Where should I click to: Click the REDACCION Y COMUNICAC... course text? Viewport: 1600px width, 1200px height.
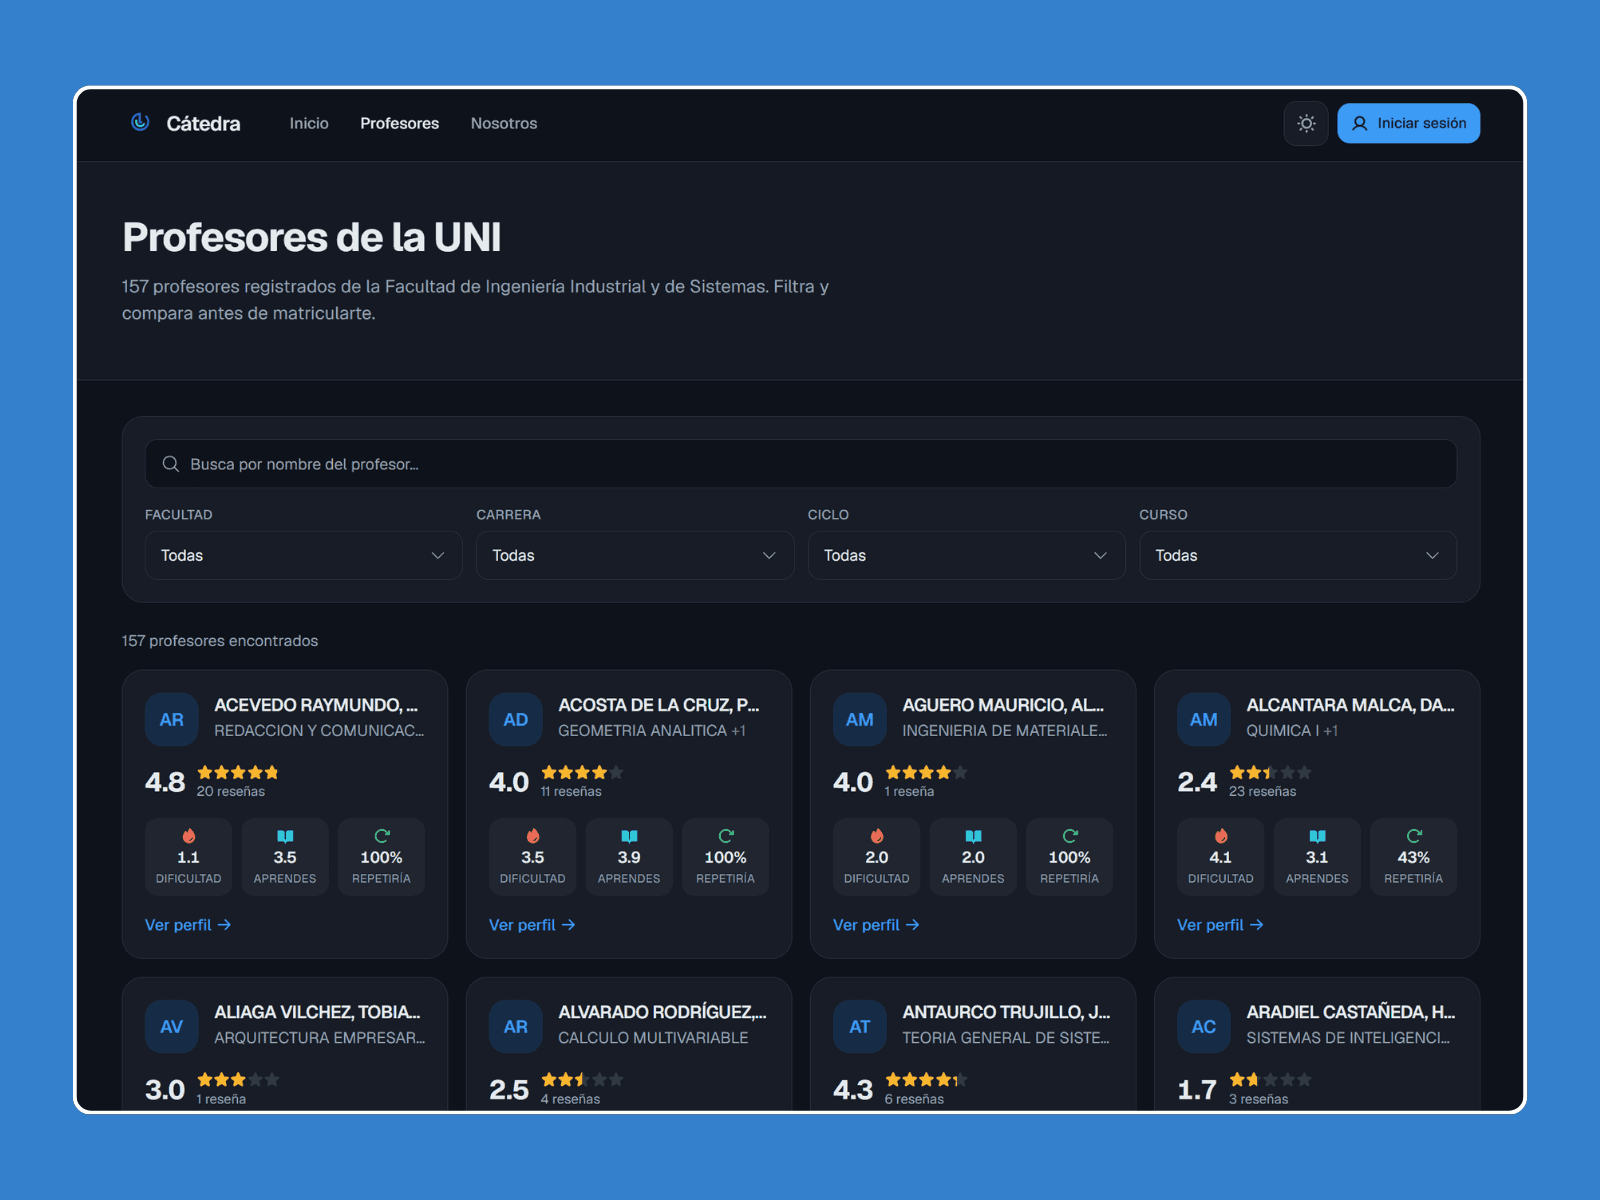(x=319, y=731)
